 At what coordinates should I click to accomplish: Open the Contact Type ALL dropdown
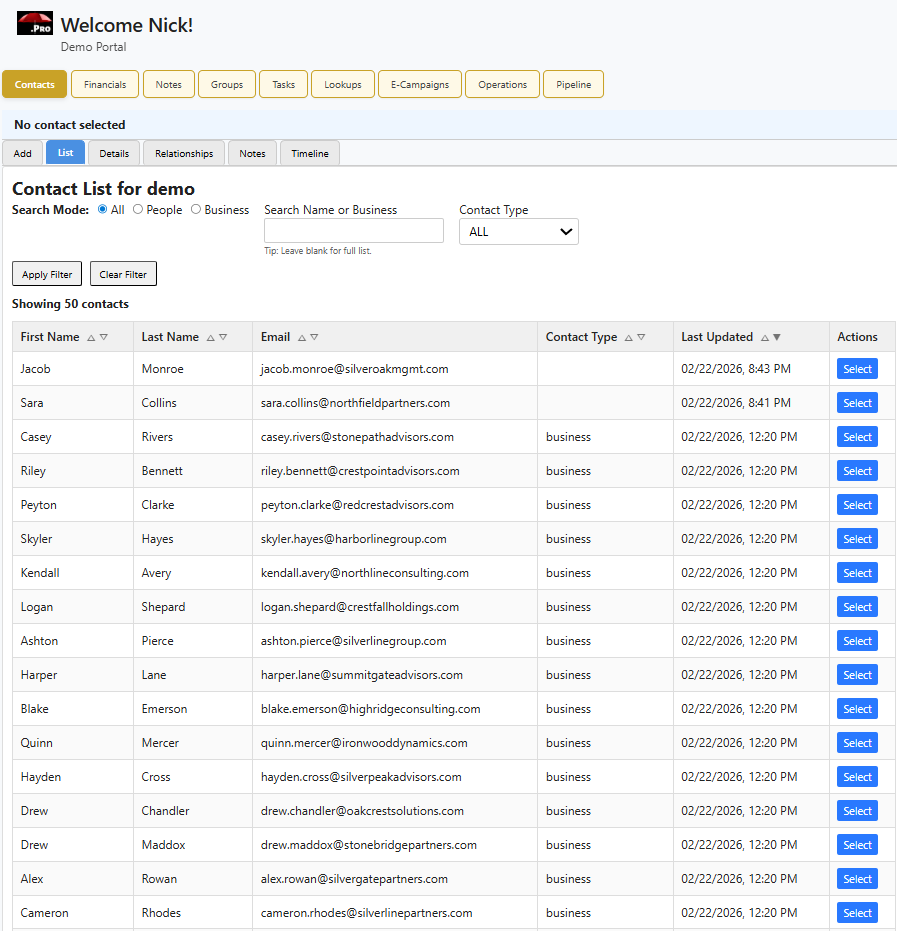click(519, 232)
